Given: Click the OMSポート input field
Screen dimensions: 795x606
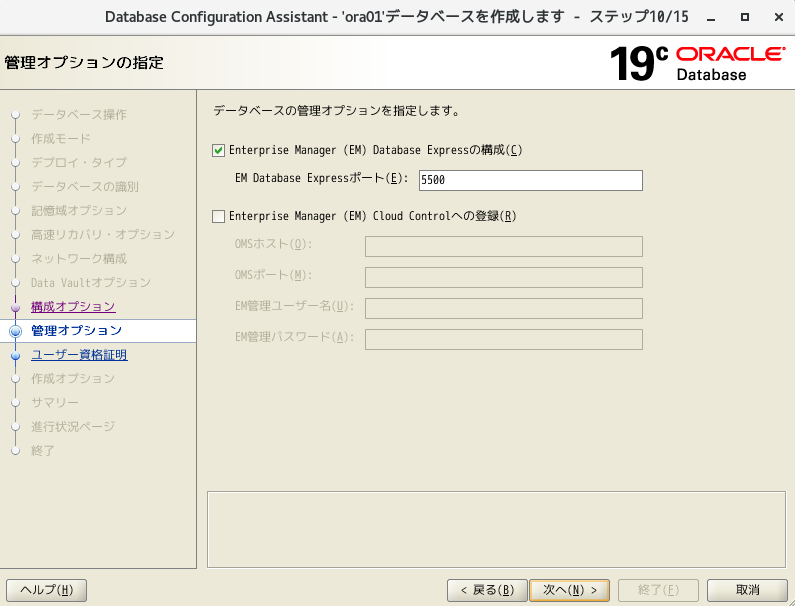Looking at the screenshot, I should (x=503, y=277).
